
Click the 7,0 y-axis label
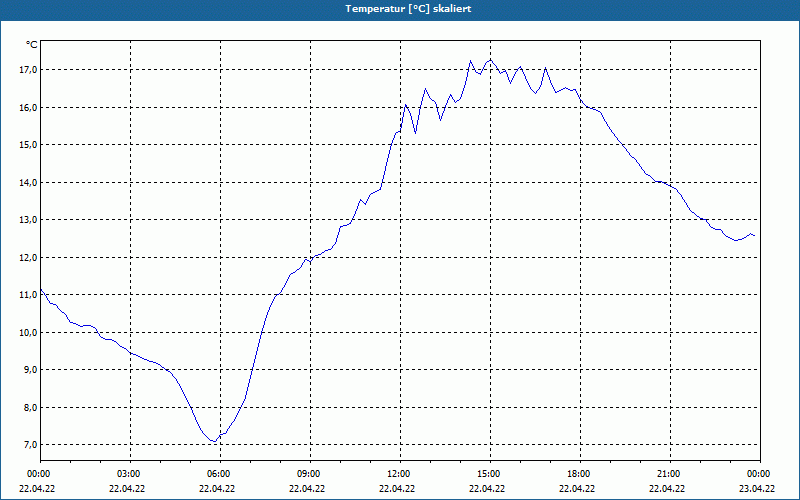coord(30,444)
